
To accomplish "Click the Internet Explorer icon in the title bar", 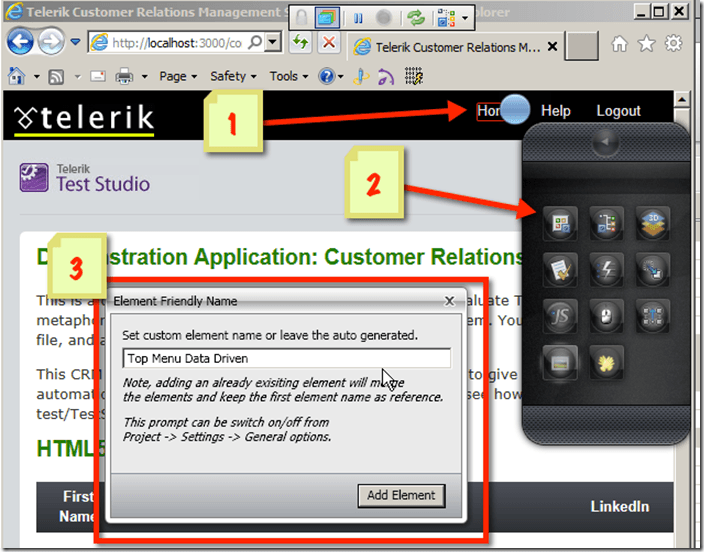I will coord(13,12).
